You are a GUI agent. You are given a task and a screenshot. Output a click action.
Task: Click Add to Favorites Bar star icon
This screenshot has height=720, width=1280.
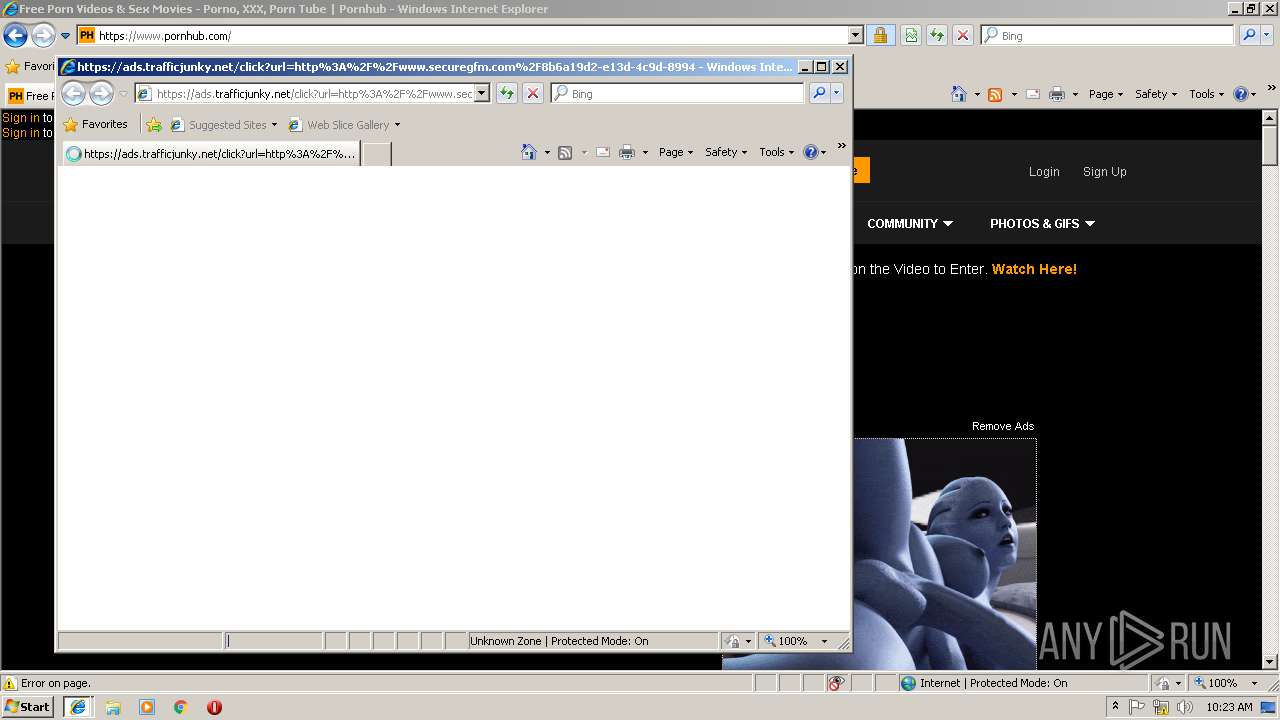click(x=153, y=125)
